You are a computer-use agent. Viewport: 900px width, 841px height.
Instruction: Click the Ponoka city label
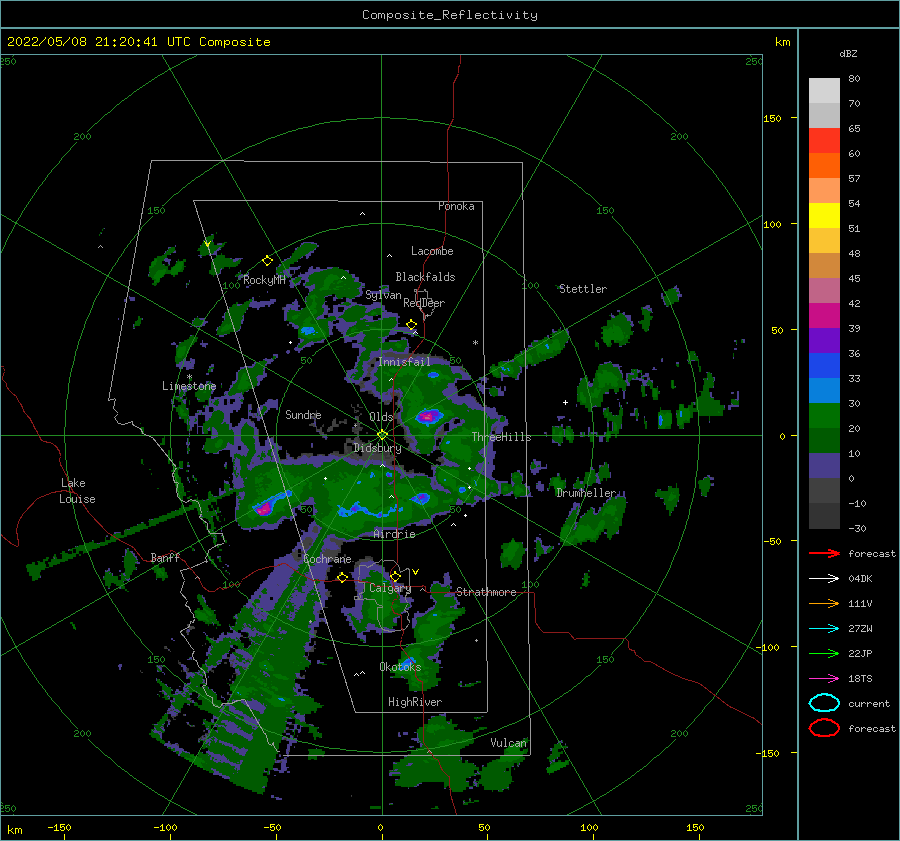456,206
